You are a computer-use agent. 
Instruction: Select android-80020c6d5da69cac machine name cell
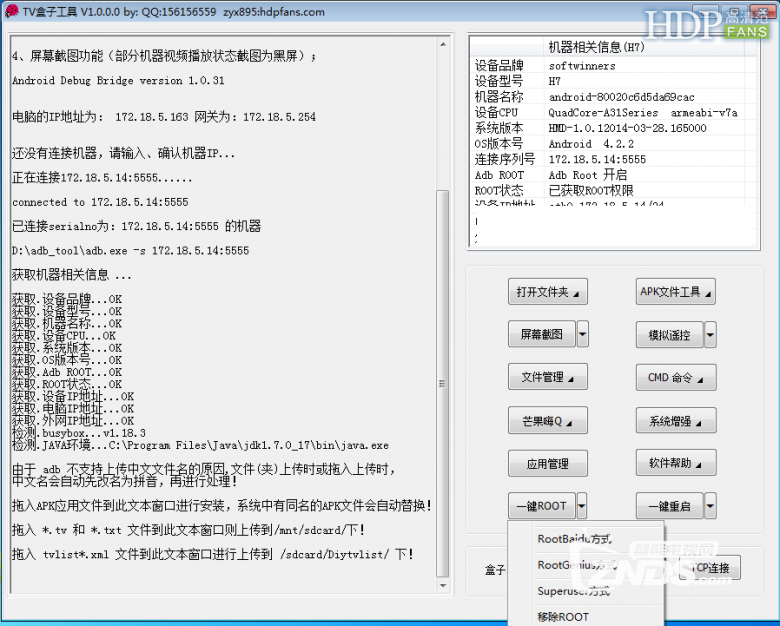[644, 97]
